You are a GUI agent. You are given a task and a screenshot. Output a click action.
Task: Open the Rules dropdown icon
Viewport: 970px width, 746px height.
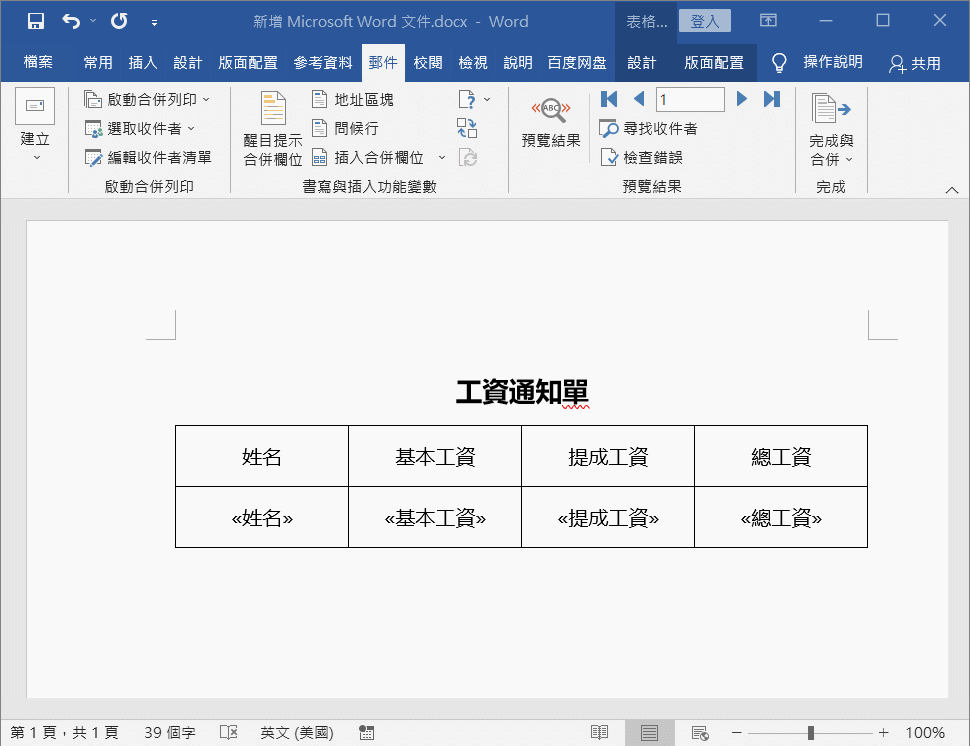pyautogui.click(x=474, y=99)
